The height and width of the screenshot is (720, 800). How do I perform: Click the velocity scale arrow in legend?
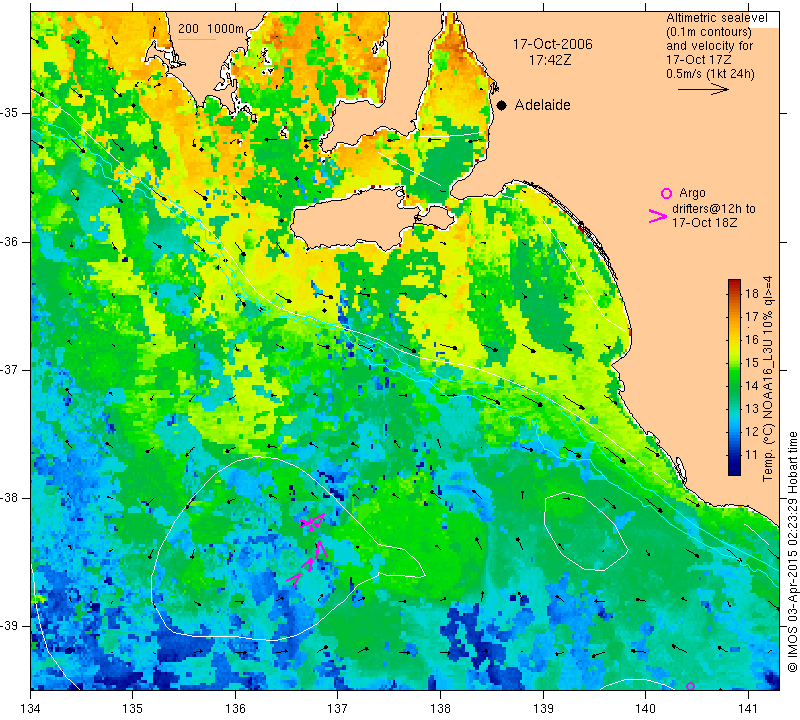click(x=703, y=89)
